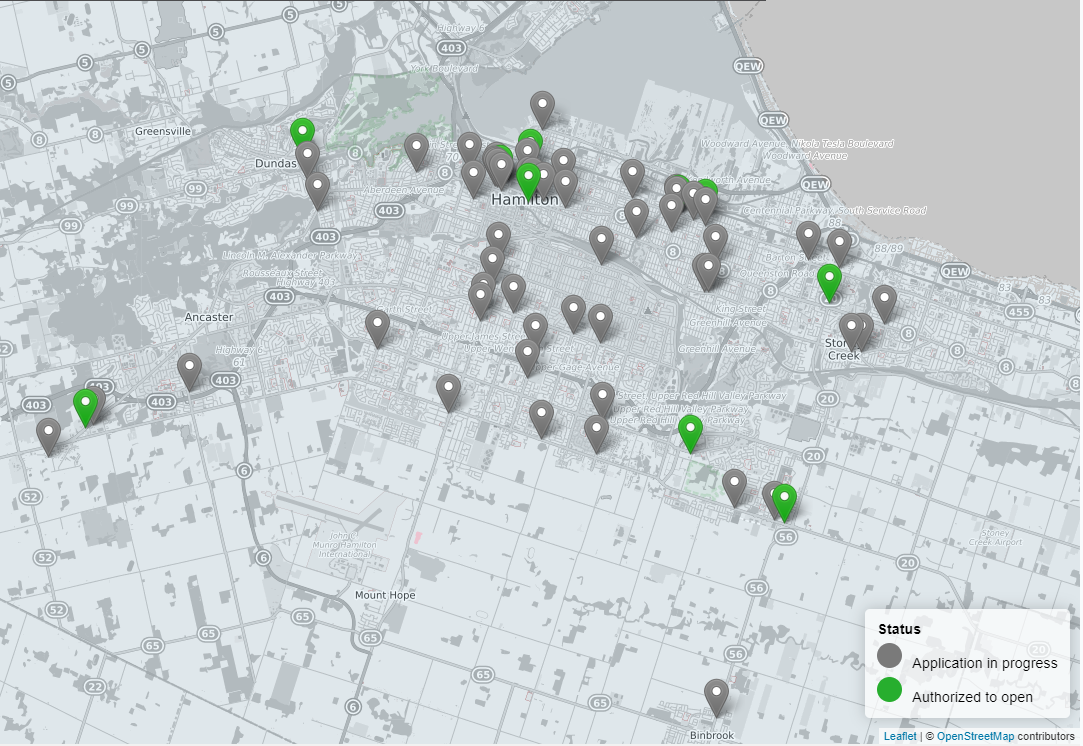Click the gray legend swatch for Application in progress
The image size is (1083, 746).
(889, 656)
